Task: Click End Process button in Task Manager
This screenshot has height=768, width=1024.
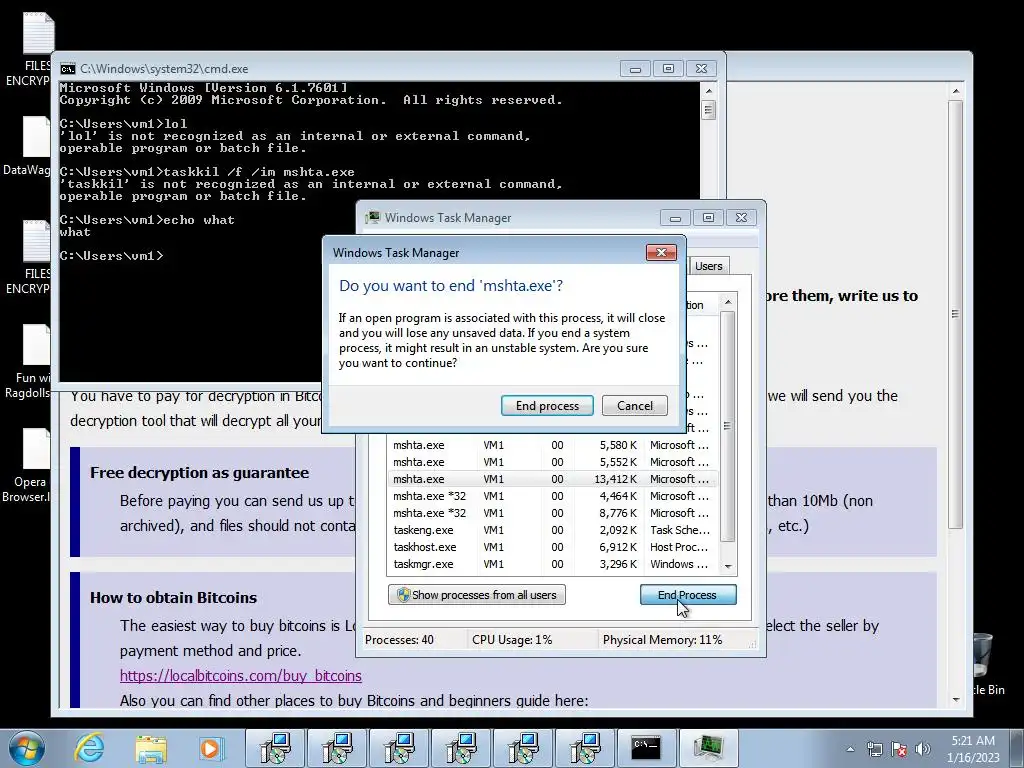Action: pyautogui.click(x=688, y=595)
